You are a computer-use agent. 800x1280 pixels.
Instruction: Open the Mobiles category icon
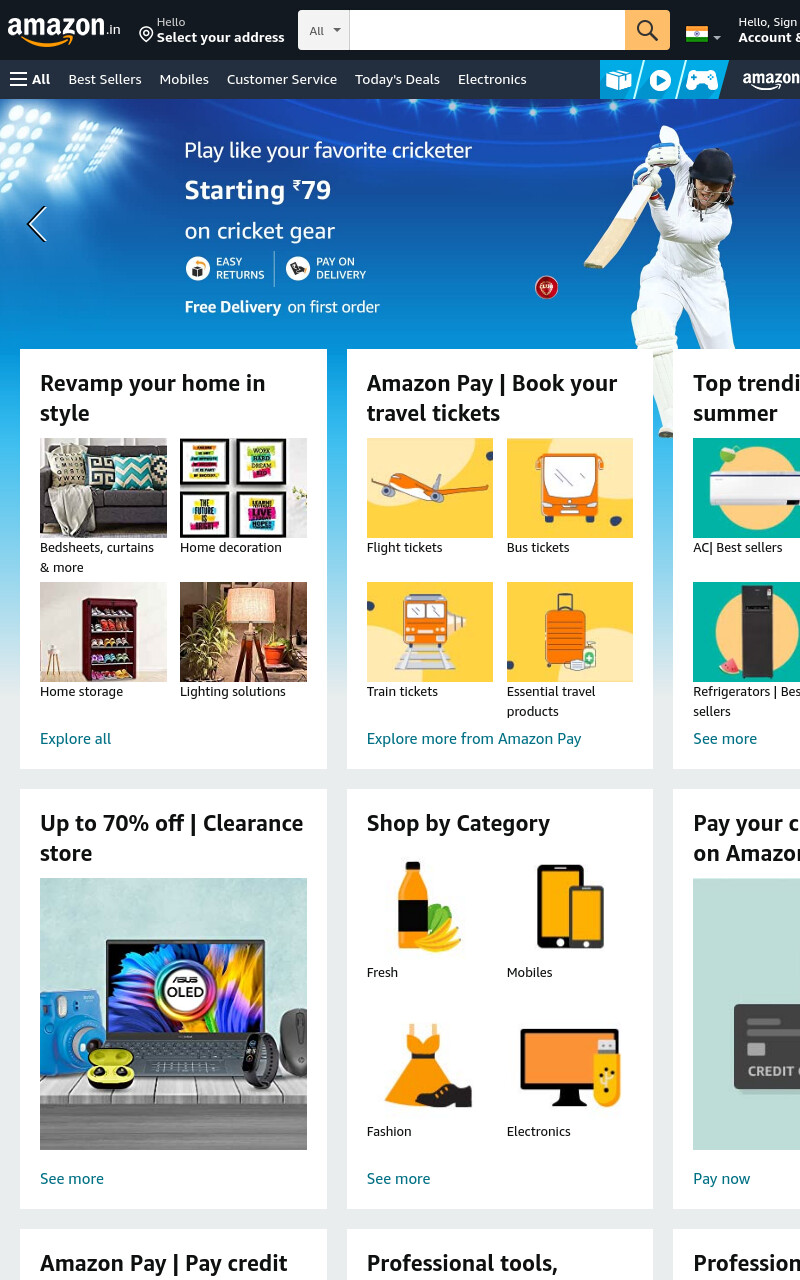[570, 906]
